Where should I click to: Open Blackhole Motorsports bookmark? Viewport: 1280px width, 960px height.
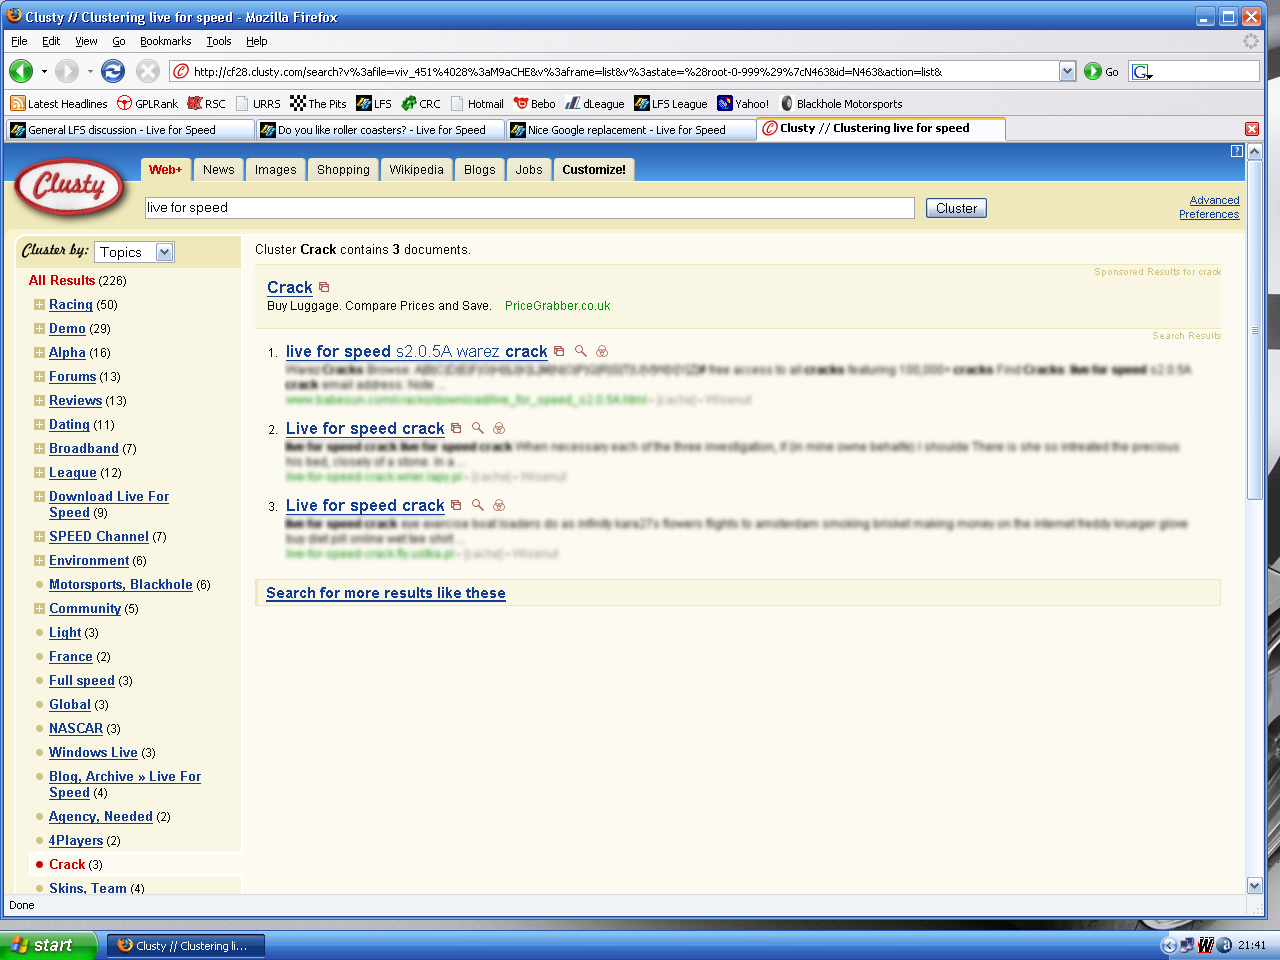point(841,104)
